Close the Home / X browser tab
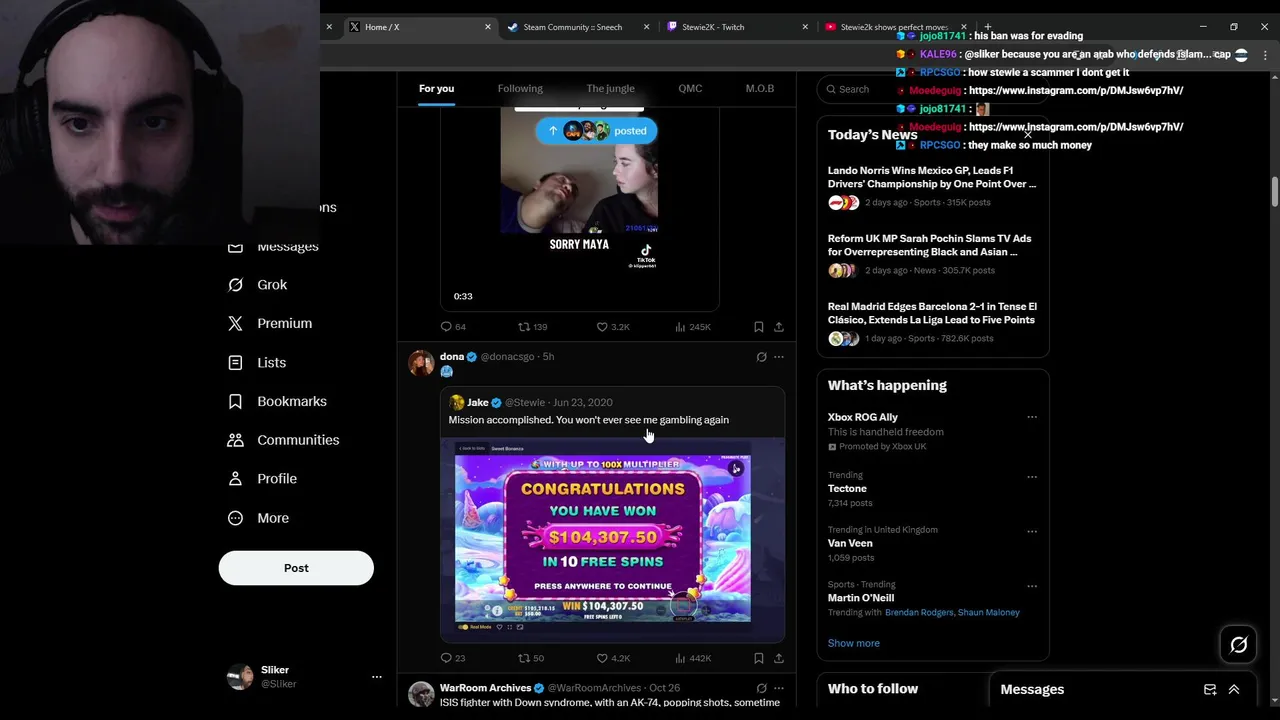 [488, 27]
